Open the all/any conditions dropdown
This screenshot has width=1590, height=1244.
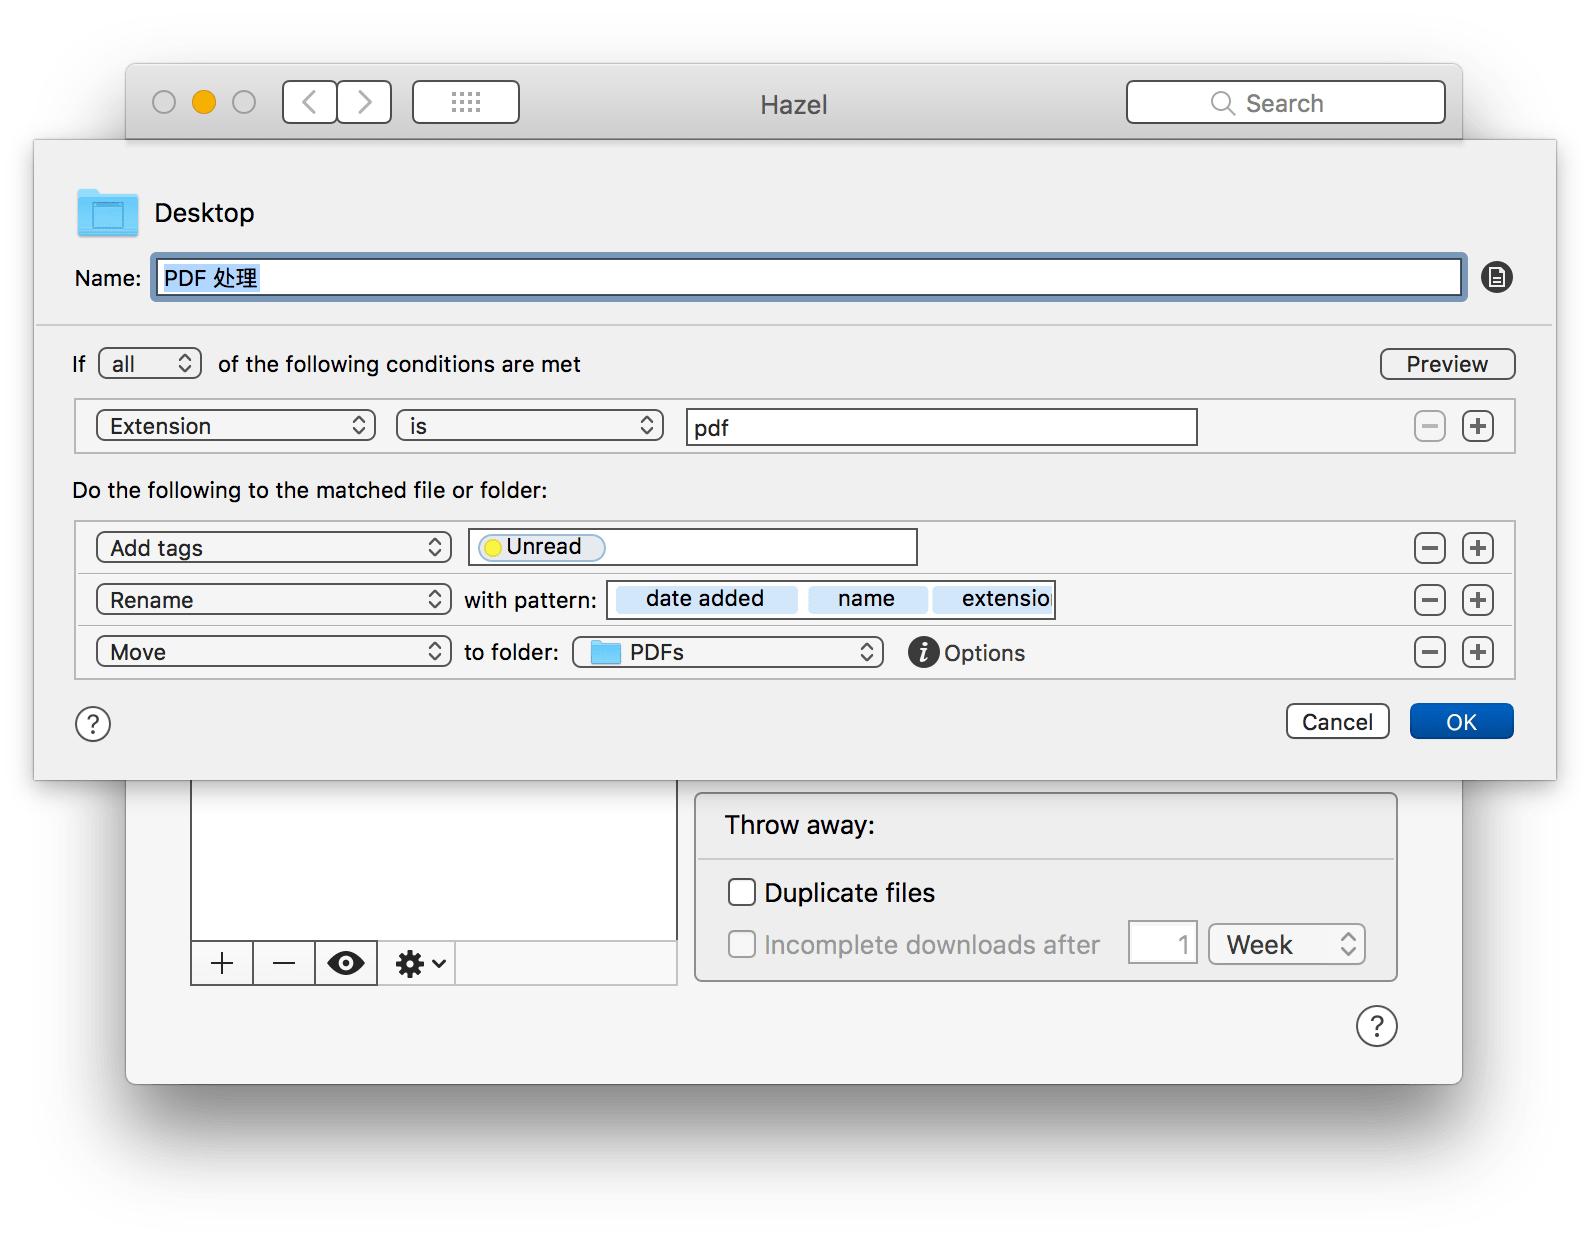click(x=150, y=364)
